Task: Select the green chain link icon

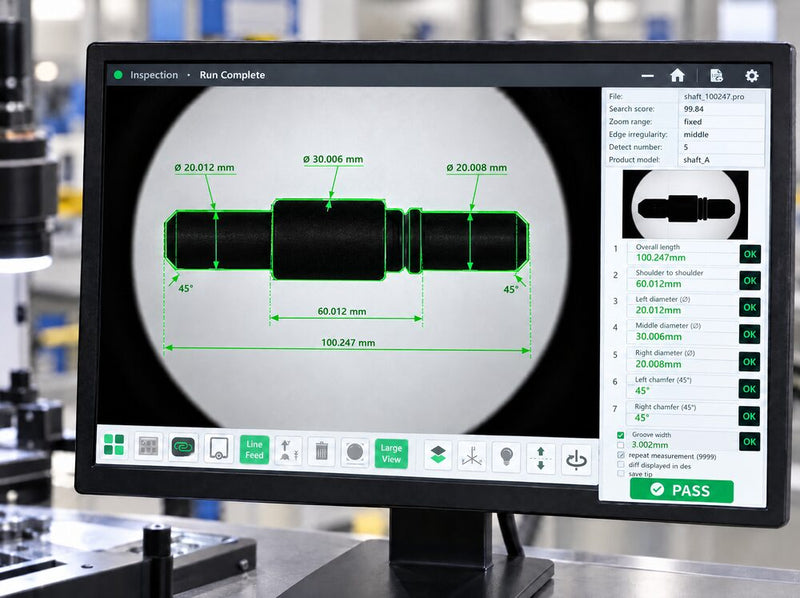Action: 183,447
